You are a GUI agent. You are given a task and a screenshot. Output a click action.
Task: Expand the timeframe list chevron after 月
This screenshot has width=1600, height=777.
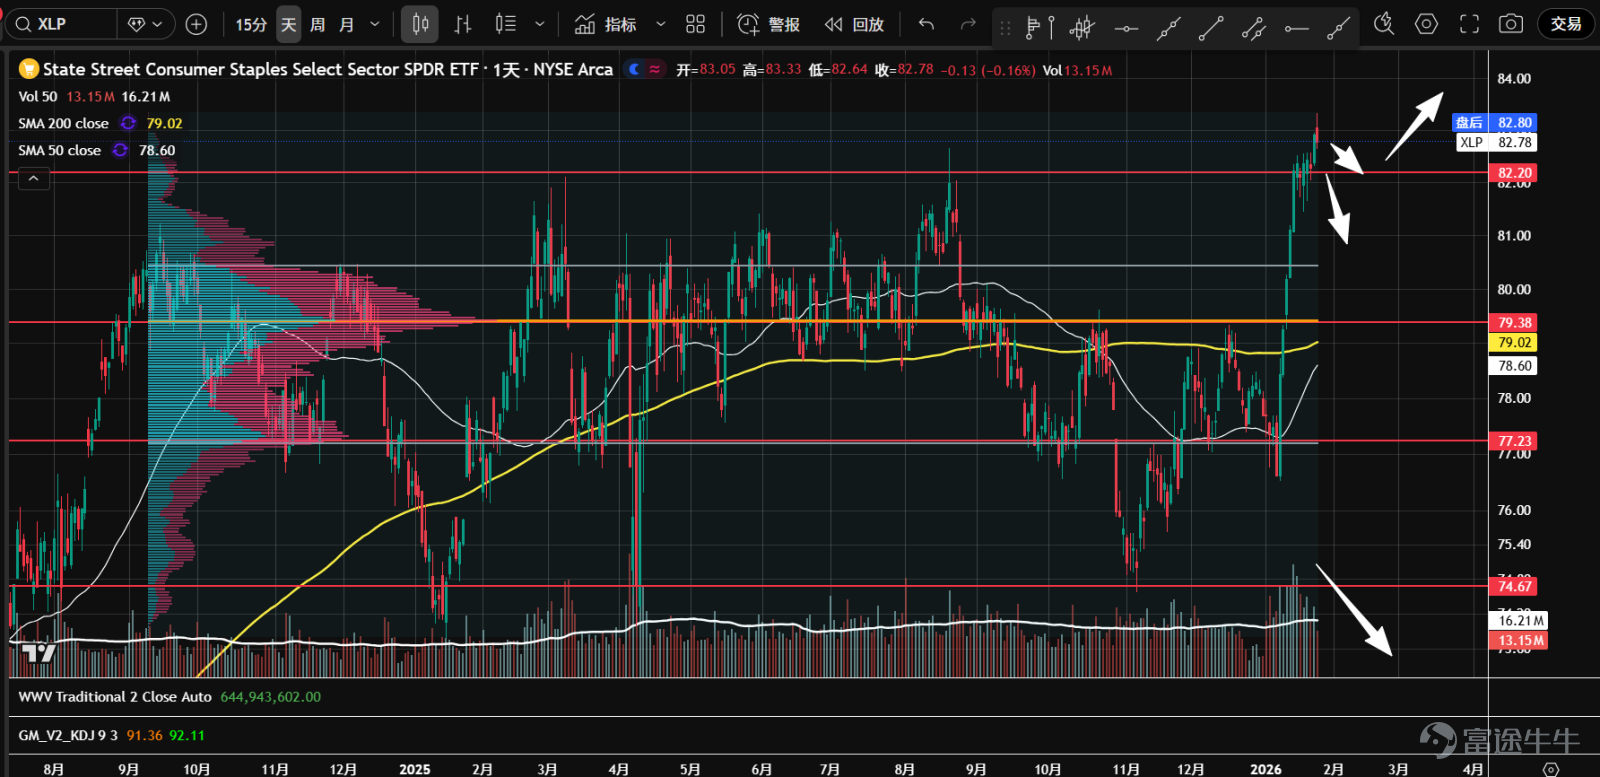[x=375, y=24]
